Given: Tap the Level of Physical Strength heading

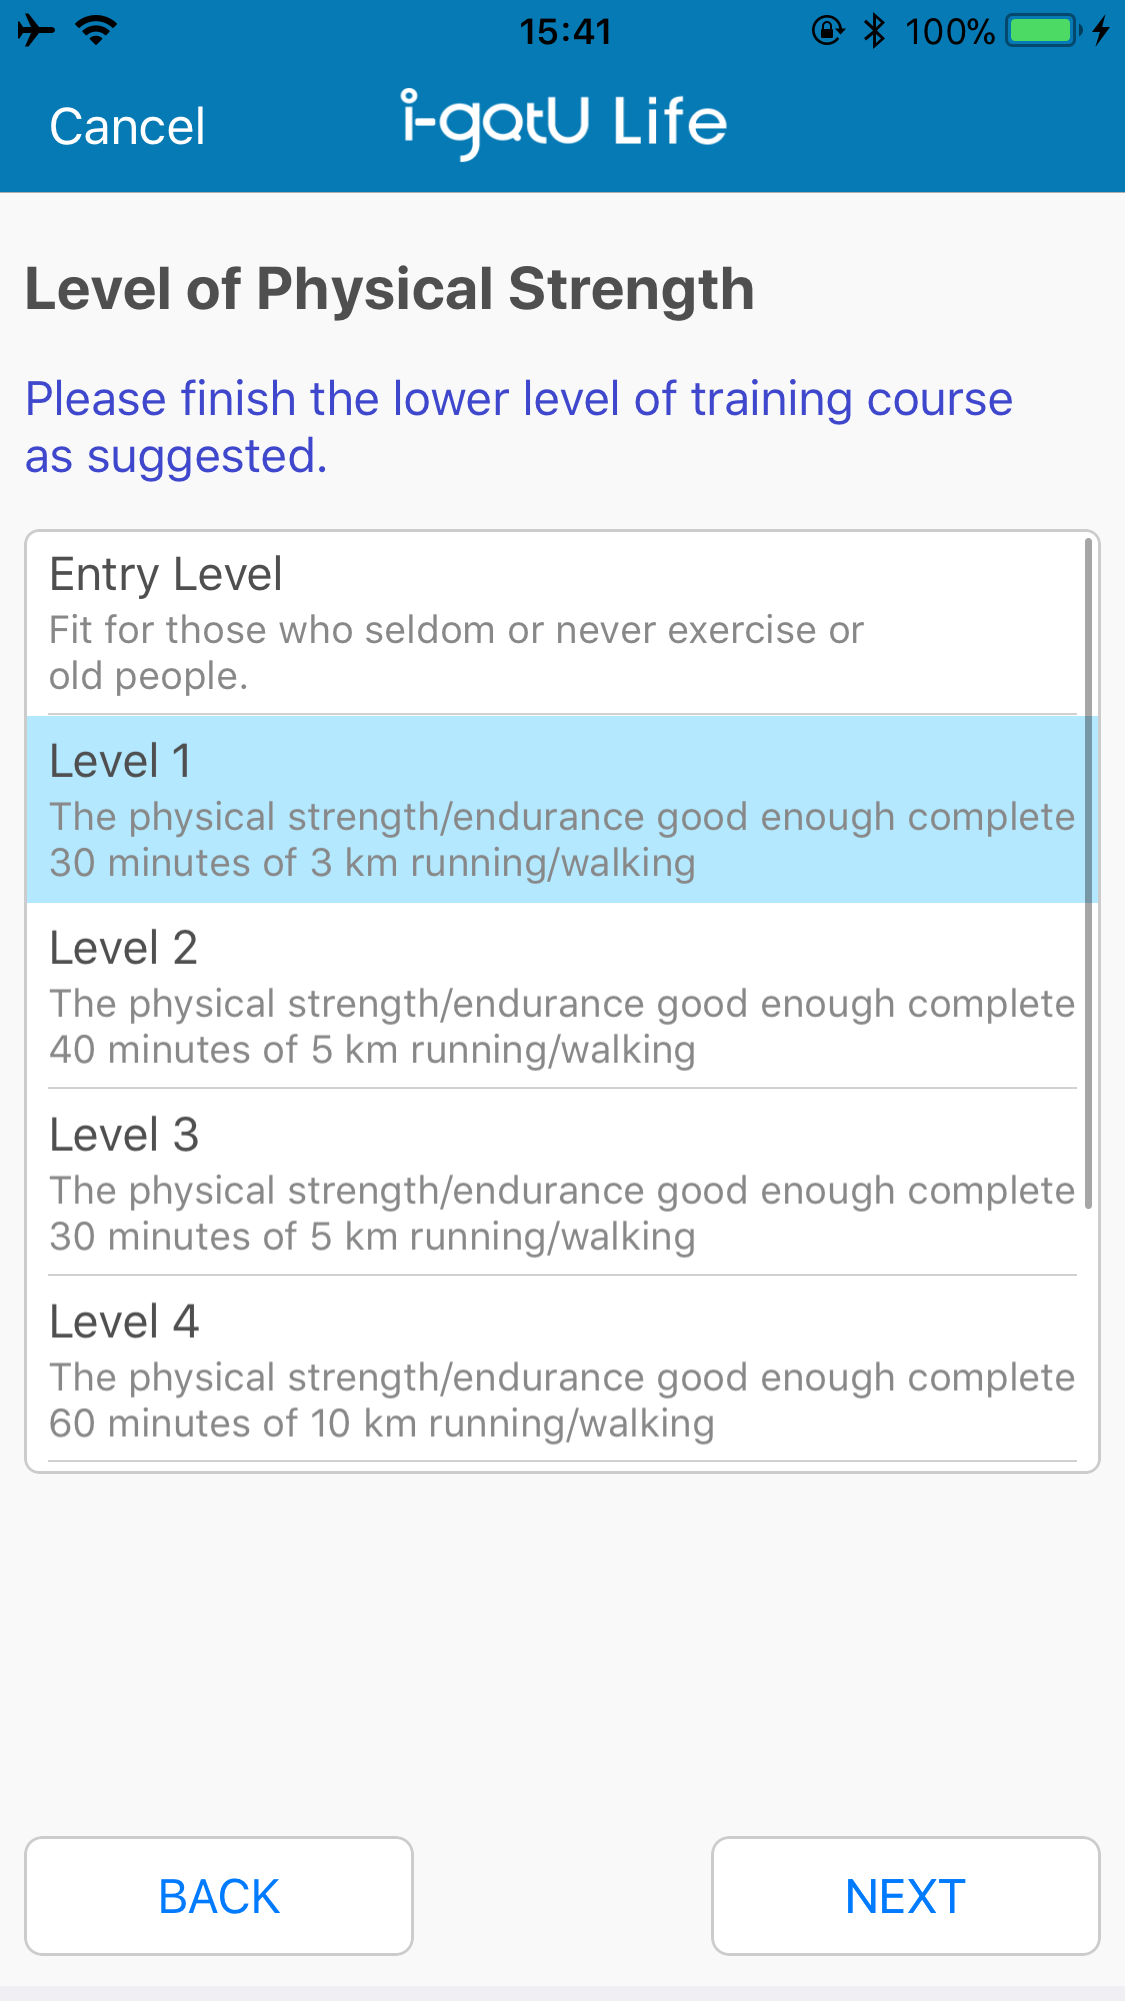Looking at the screenshot, I should 389,290.
